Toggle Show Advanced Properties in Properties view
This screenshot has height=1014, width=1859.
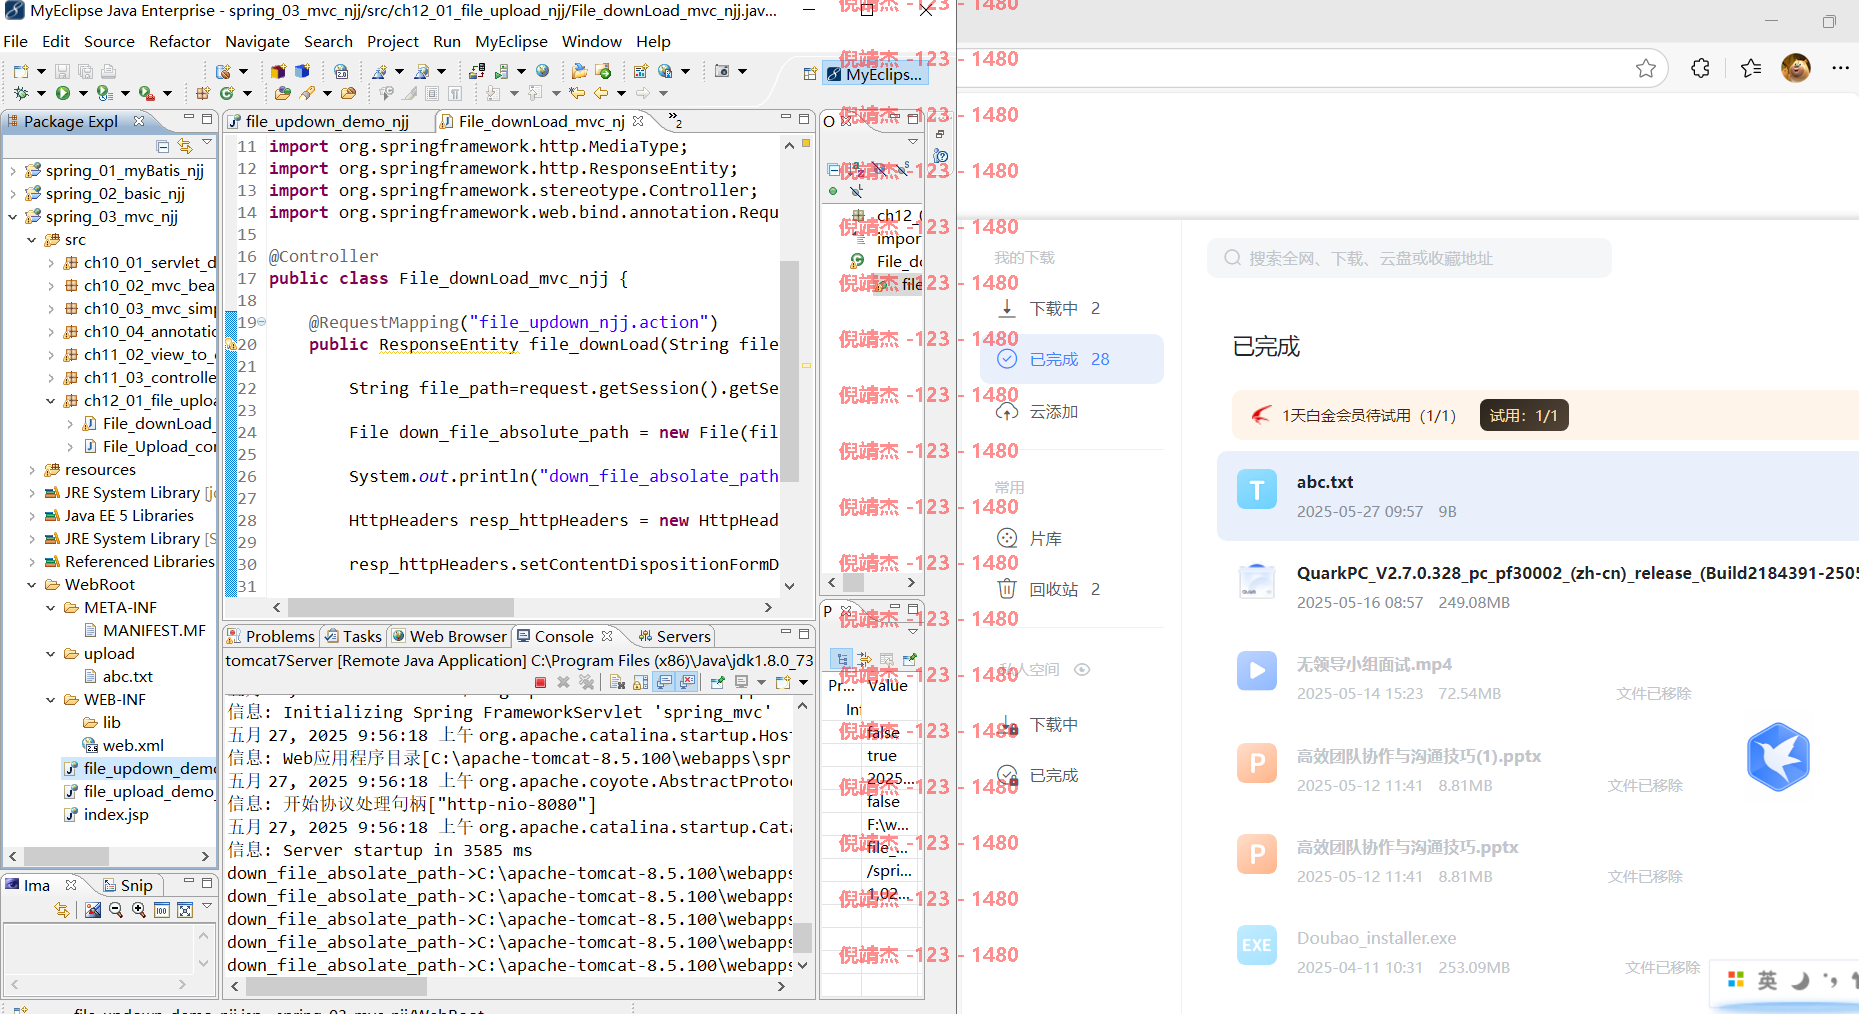pos(864,659)
